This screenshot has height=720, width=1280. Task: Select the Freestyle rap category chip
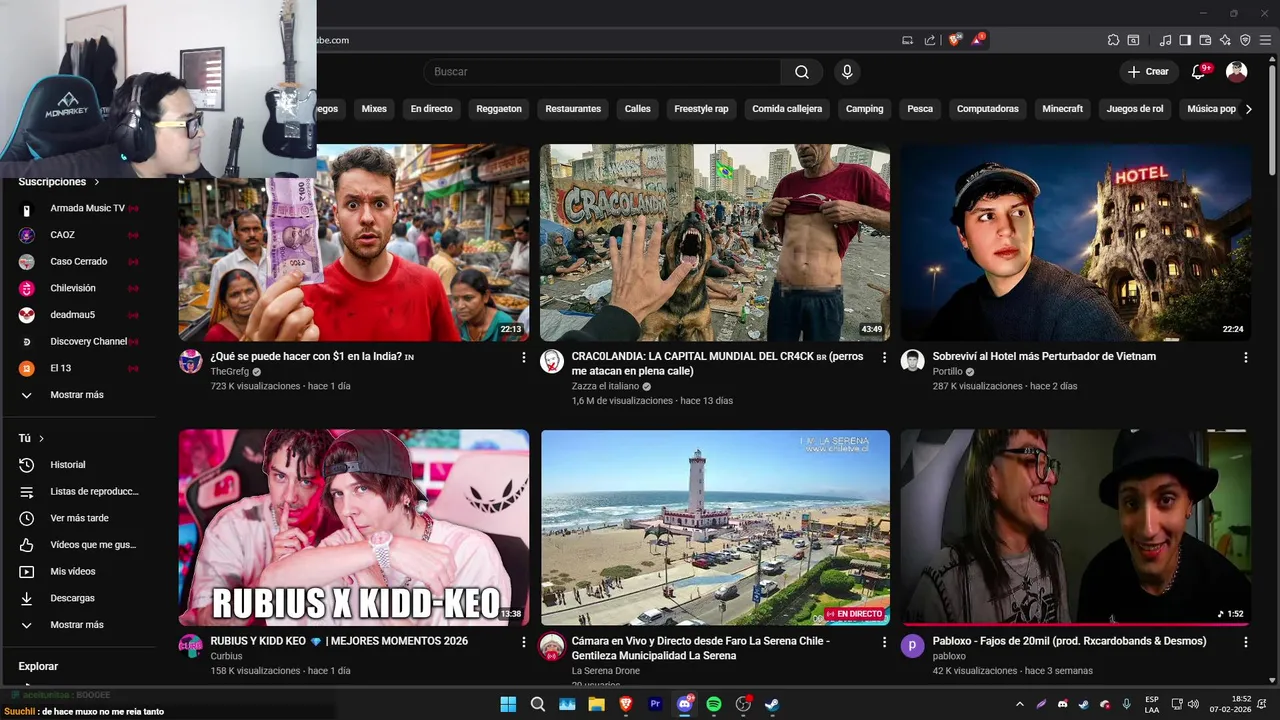pos(701,109)
